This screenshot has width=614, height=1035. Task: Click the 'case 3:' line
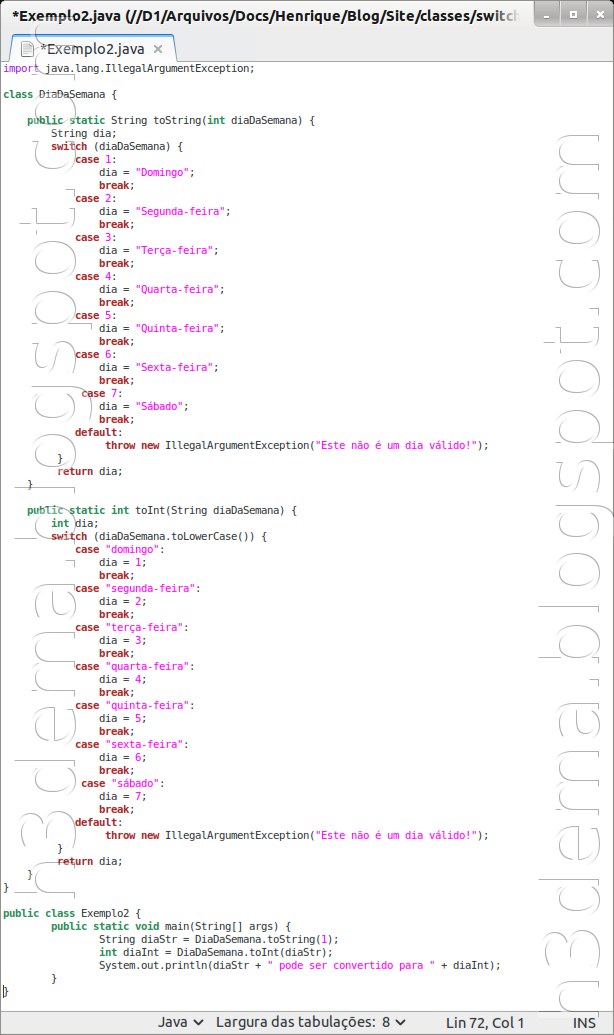pyautogui.click(x=96, y=237)
